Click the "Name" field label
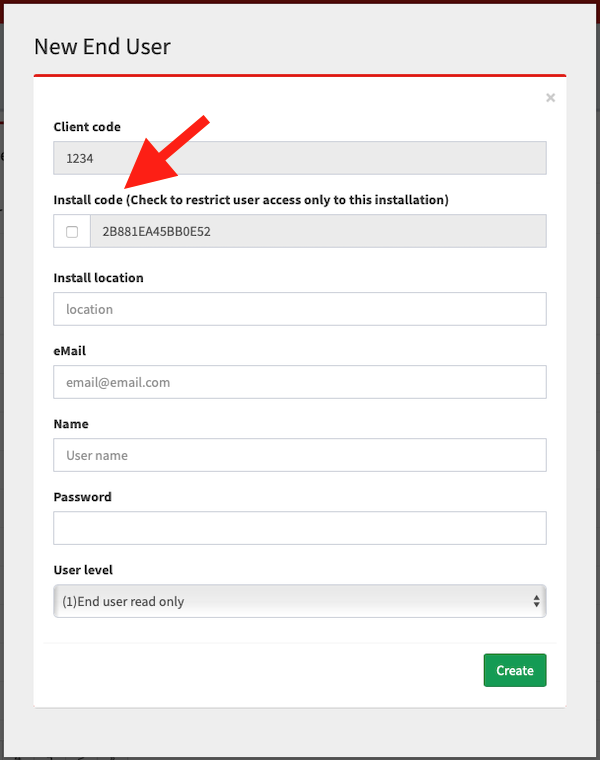This screenshot has height=760, width=600. point(71,424)
